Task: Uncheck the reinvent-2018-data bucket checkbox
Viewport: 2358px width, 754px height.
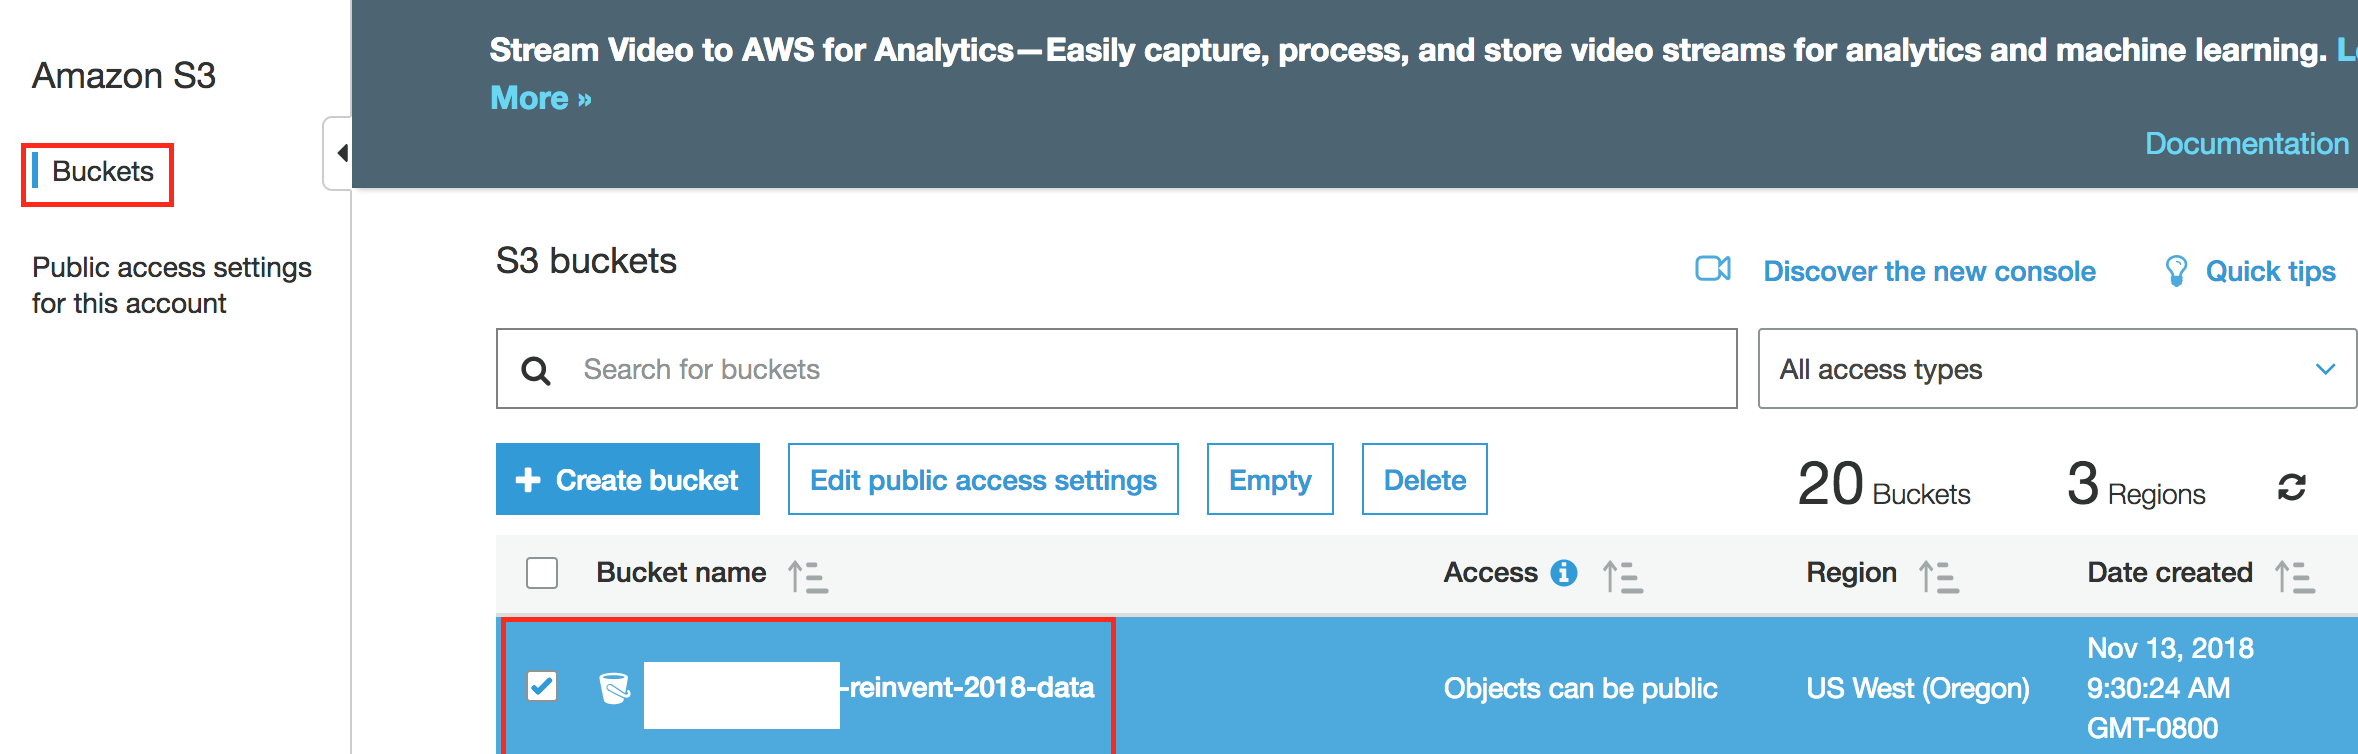Action: (542, 687)
